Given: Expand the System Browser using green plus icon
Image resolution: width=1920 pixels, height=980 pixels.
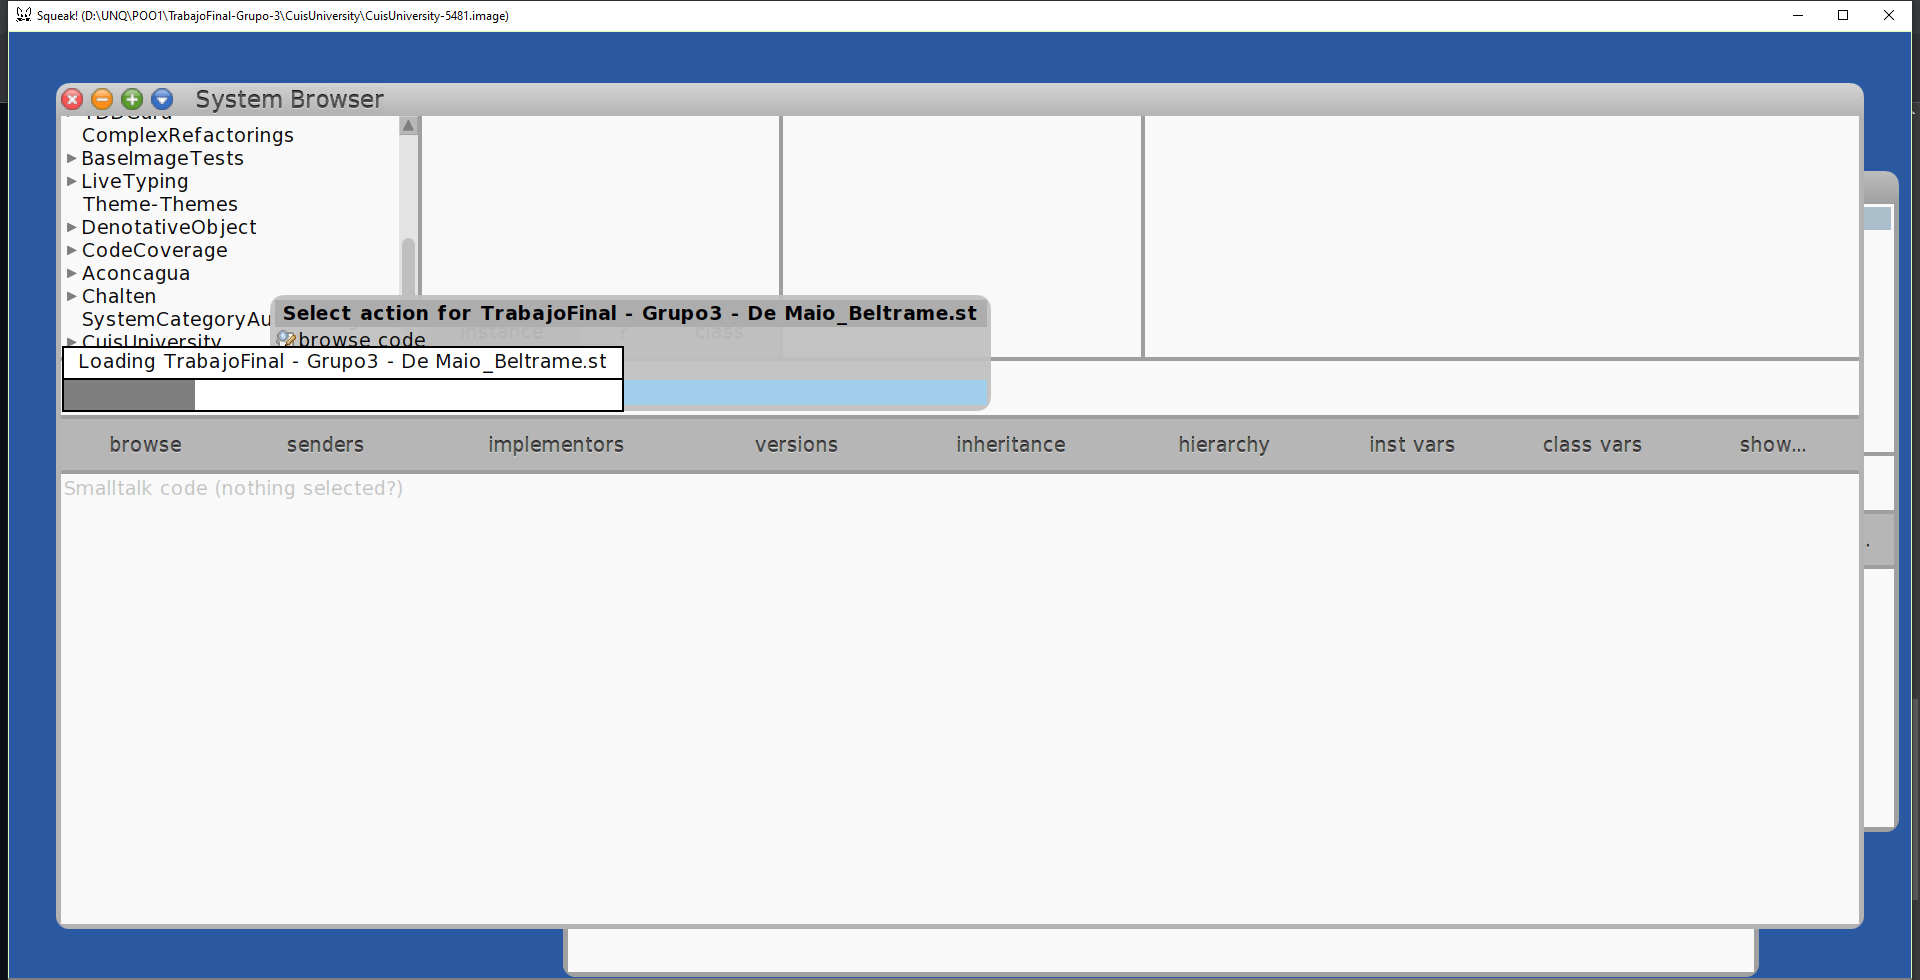Looking at the screenshot, I should click(x=132, y=99).
